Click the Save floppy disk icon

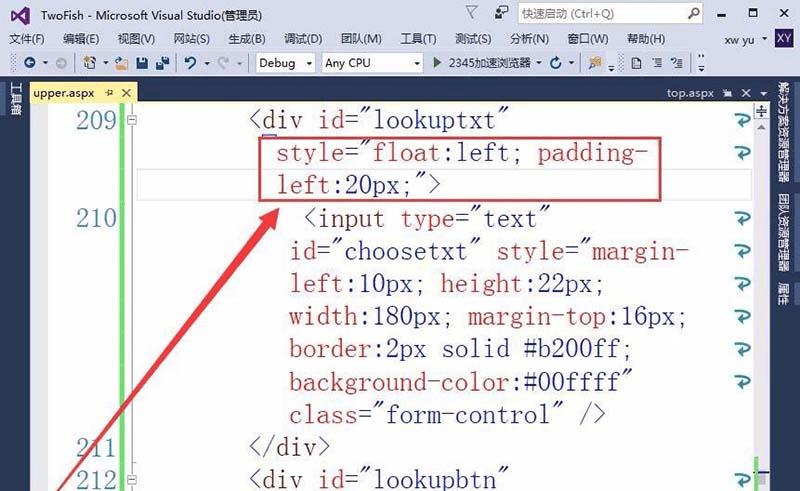click(142, 63)
